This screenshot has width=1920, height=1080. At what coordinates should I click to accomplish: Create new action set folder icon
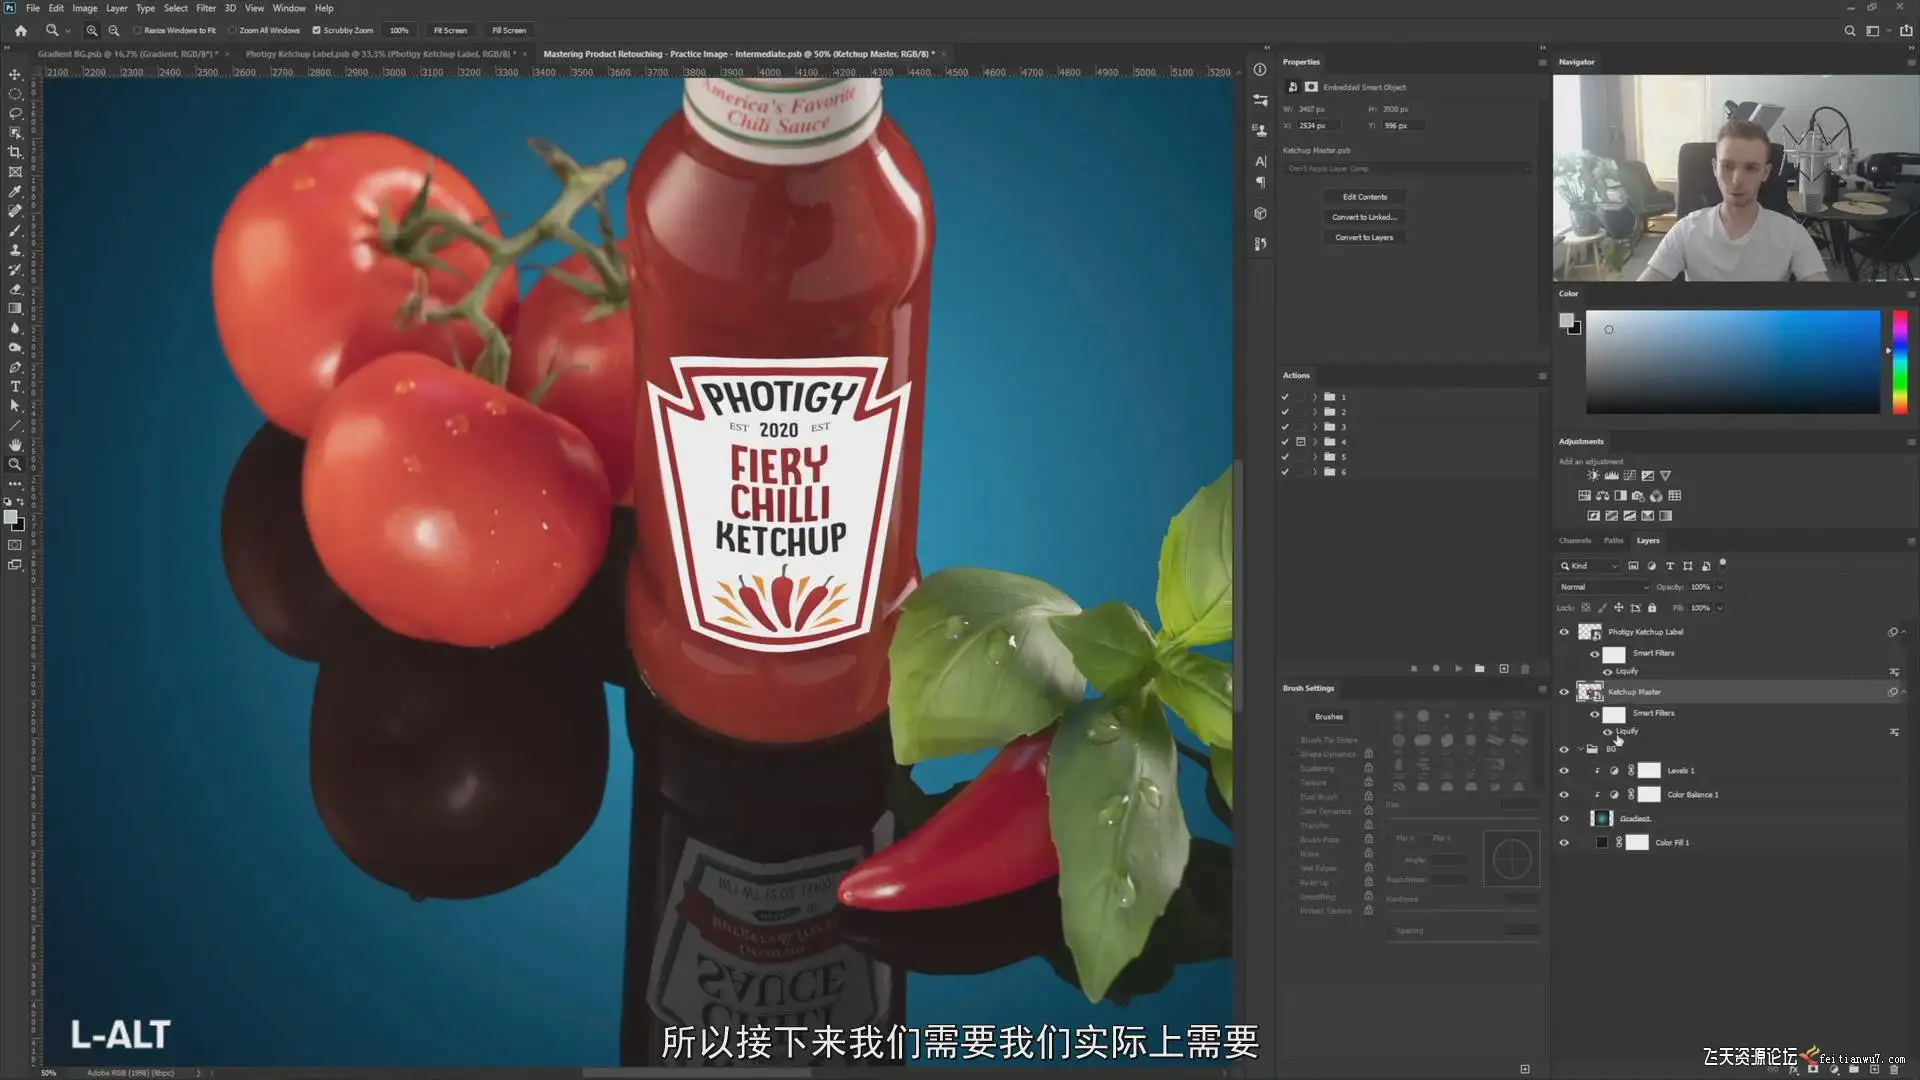pyautogui.click(x=1480, y=668)
